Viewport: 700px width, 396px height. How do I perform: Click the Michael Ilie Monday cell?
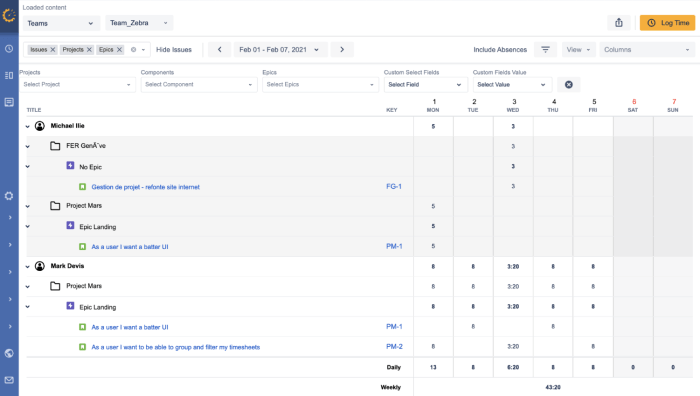point(433,126)
